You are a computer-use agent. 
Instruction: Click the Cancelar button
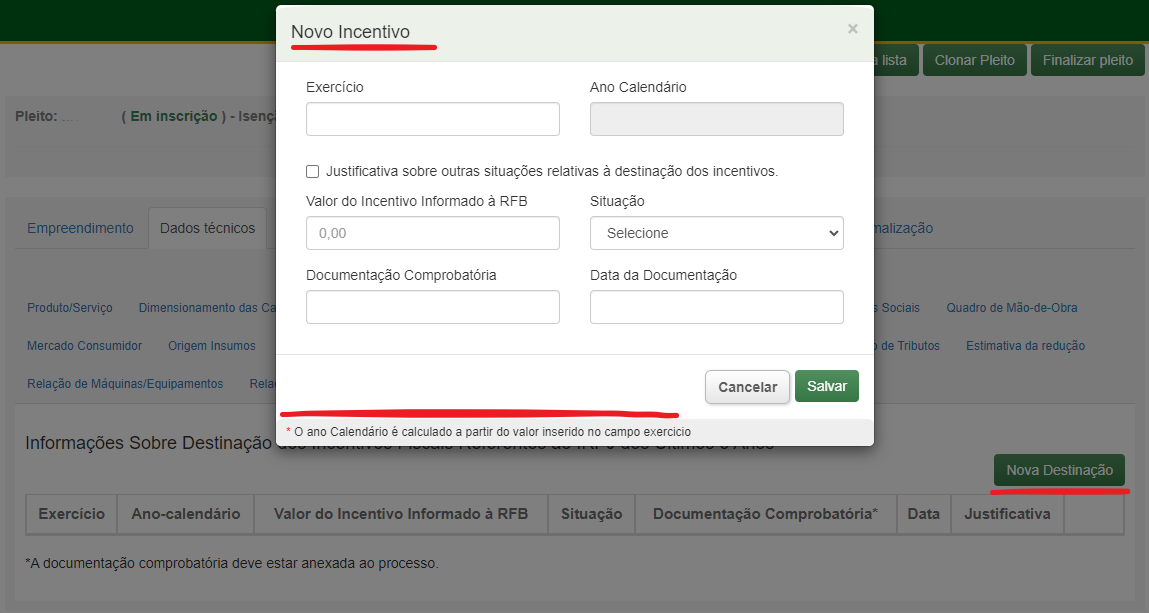pyautogui.click(x=747, y=387)
